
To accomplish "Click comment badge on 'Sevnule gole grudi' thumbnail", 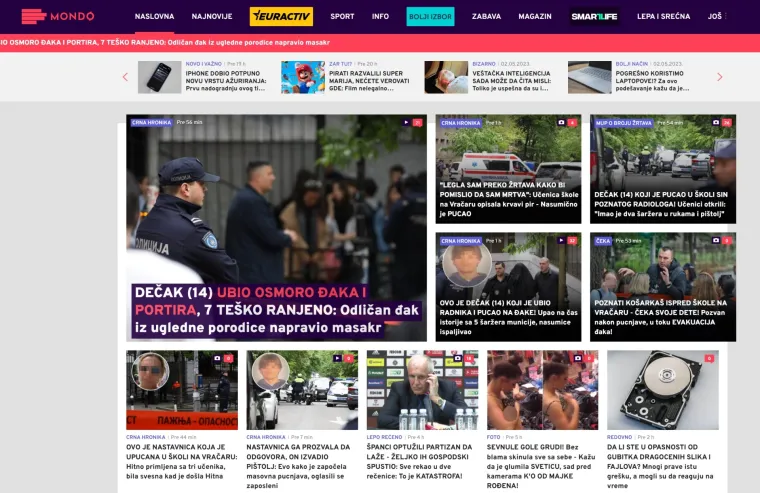I will pyautogui.click(x=589, y=358).
